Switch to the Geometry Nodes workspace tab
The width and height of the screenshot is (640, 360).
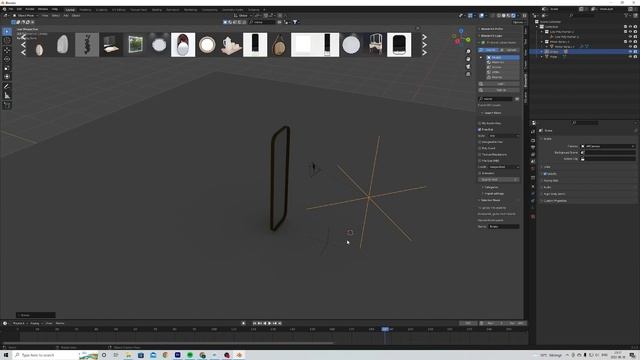click(233, 9)
